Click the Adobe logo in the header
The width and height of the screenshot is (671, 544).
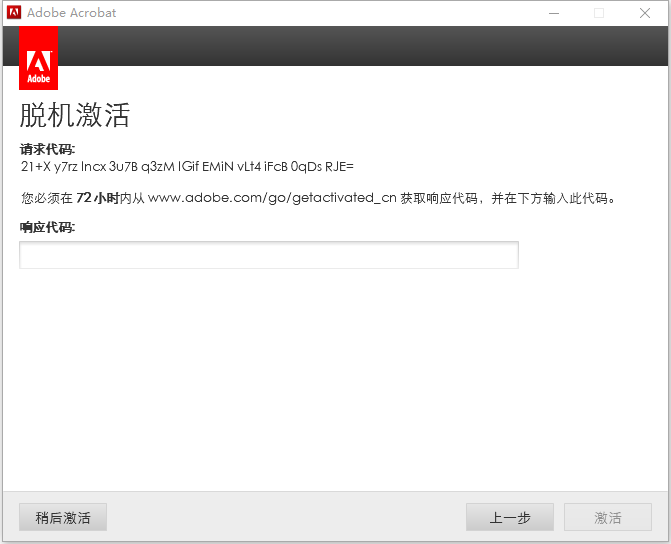pos(39,58)
